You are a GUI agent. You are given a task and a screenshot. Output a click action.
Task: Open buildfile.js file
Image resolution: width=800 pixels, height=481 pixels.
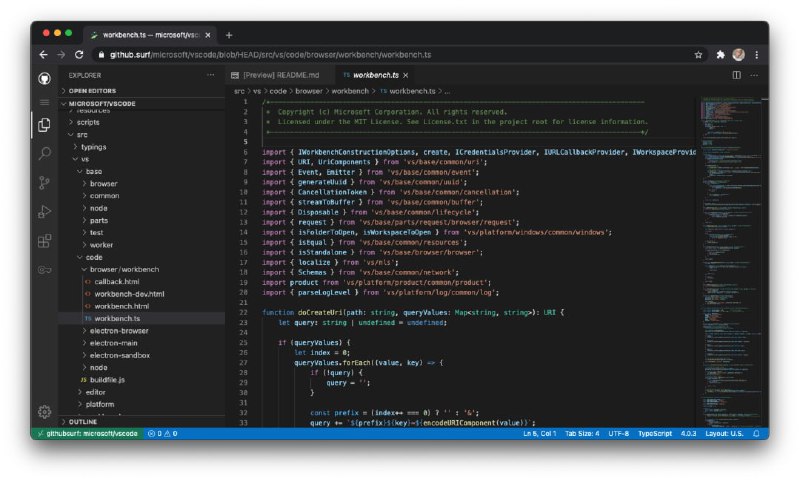pos(142,379)
